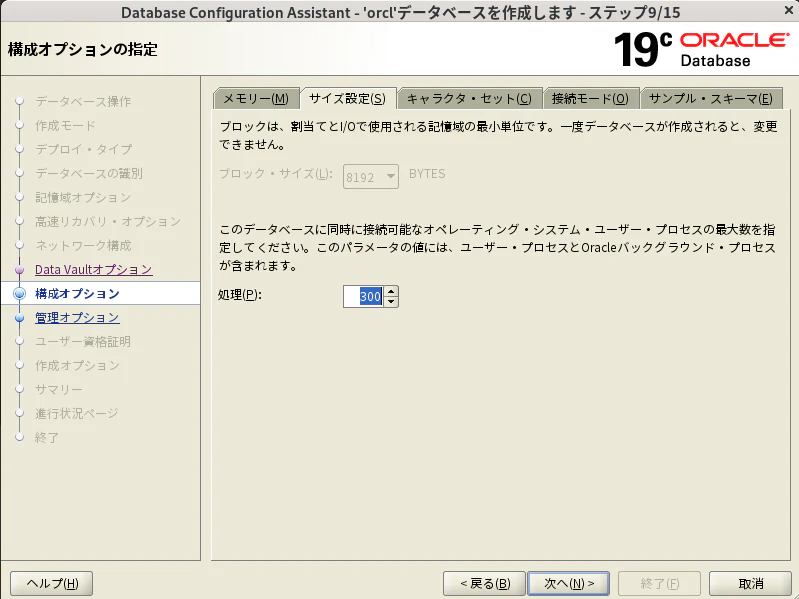Open the Data Vaultオプション step link
The image size is (799, 599).
click(x=93, y=269)
